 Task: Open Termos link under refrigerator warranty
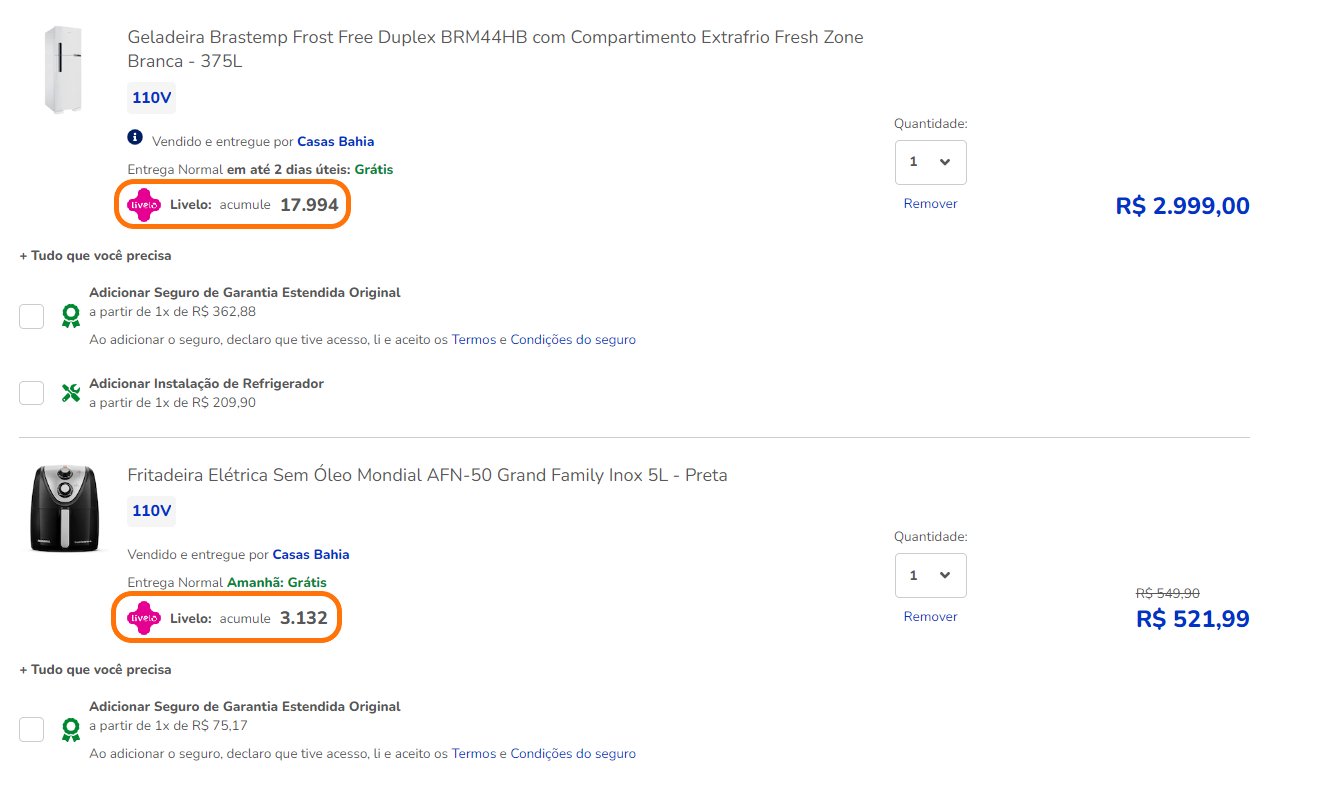coord(474,340)
